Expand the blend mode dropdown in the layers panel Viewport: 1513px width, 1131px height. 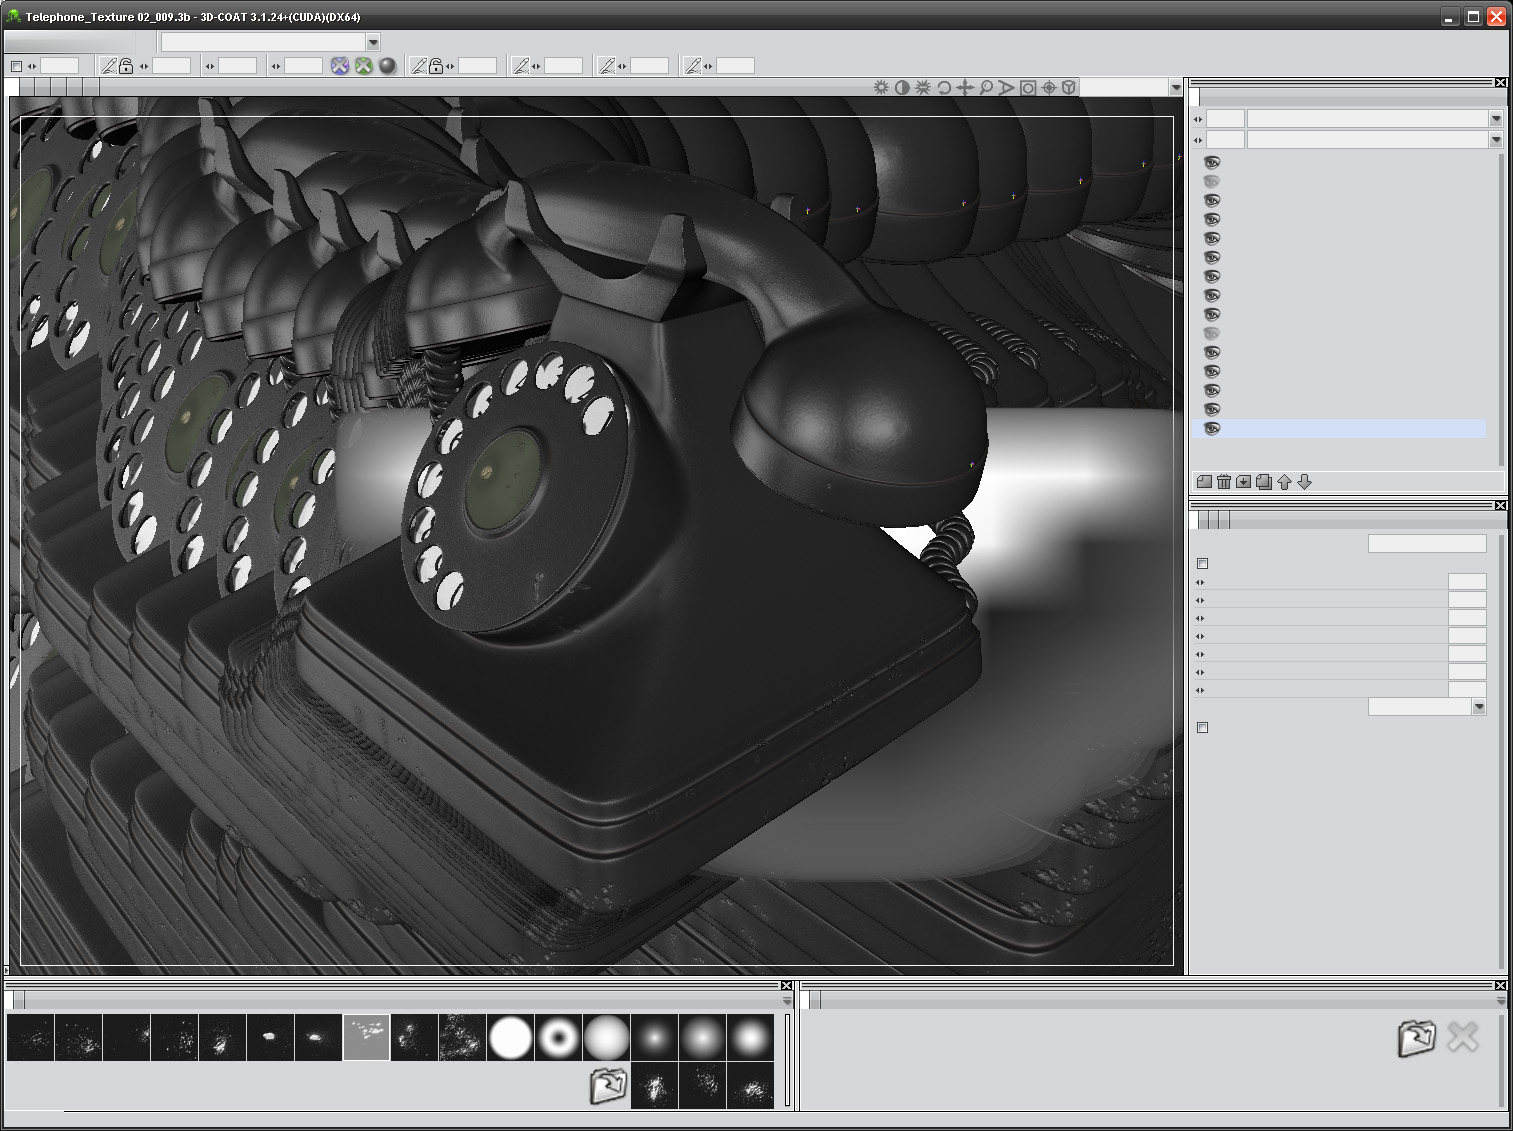click(x=1496, y=118)
